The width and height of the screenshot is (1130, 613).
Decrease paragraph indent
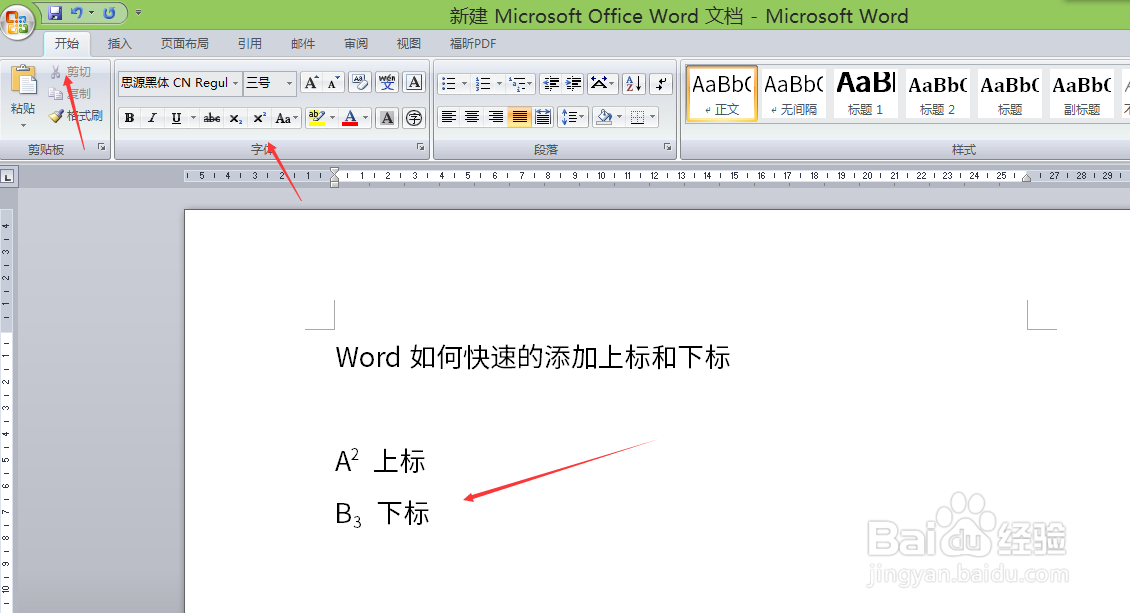point(551,84)
